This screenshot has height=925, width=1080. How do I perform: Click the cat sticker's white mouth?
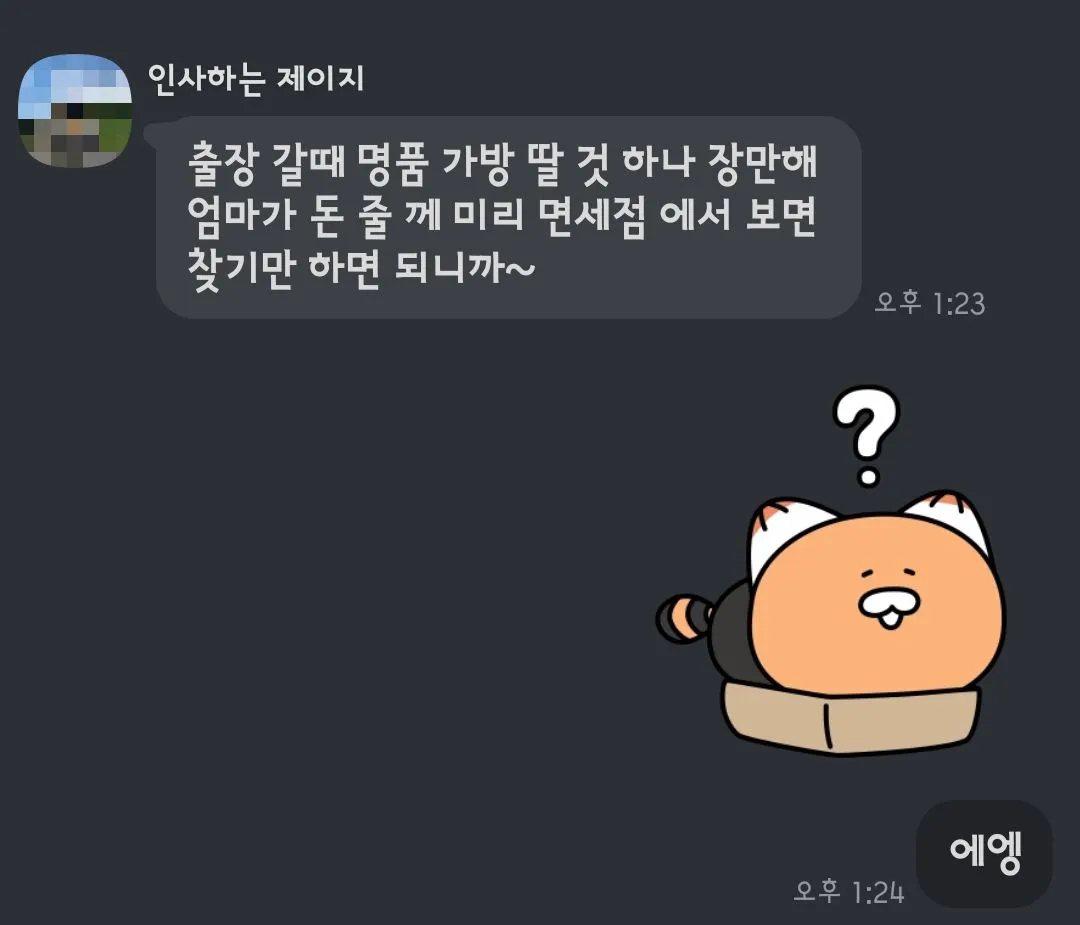pos(889,607)
